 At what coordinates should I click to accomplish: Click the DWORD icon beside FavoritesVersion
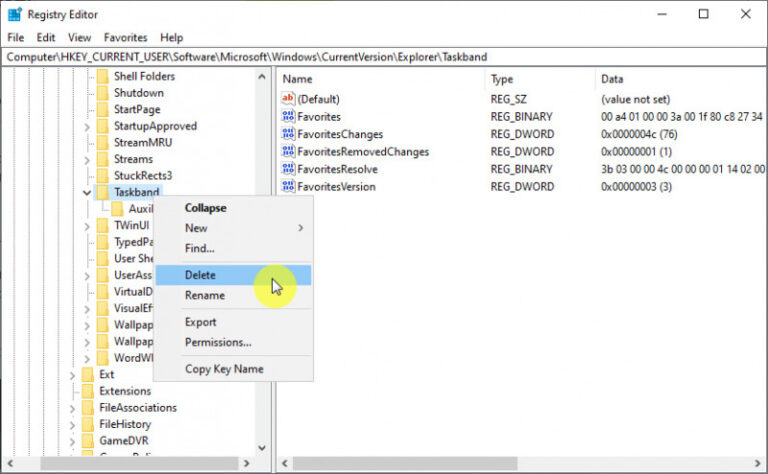click(x=289, y=187)
